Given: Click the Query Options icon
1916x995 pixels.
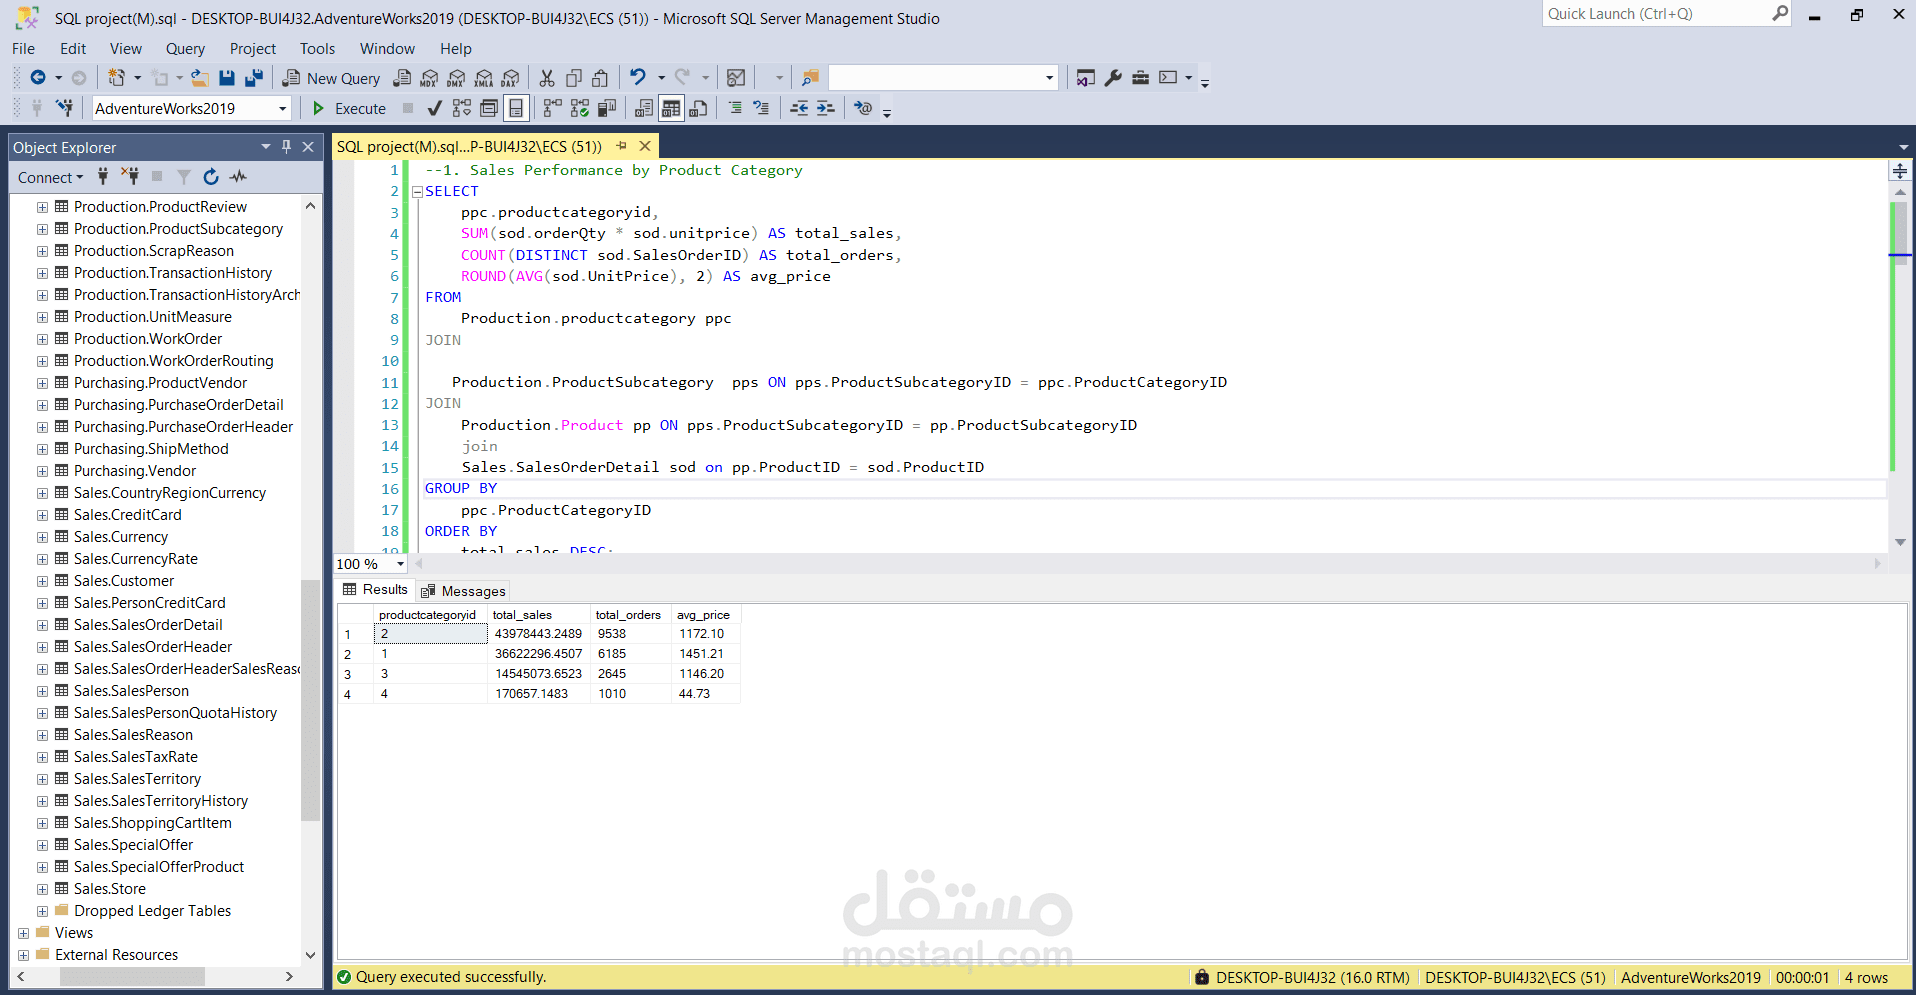Looking at the screenshot, I should click(x=488, y=108).
